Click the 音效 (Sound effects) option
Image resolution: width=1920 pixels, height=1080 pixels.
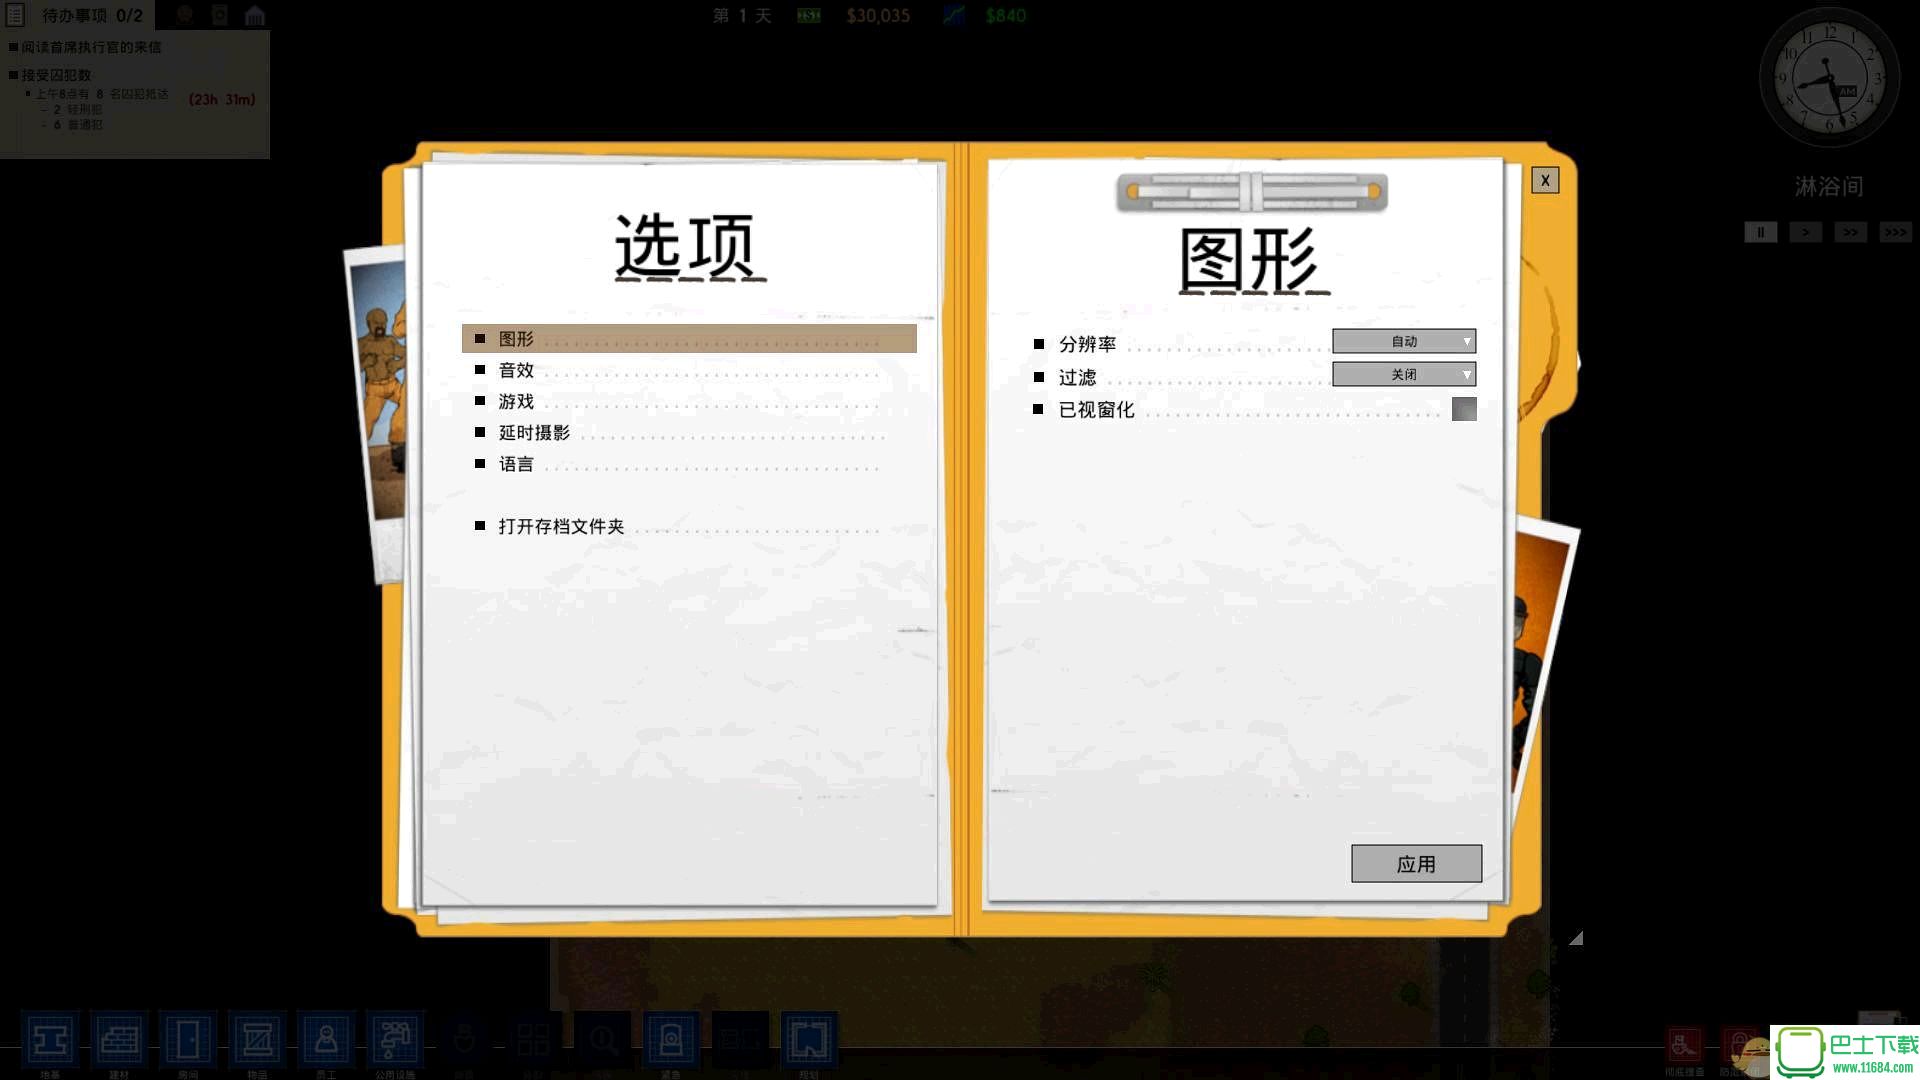point(517,369)
